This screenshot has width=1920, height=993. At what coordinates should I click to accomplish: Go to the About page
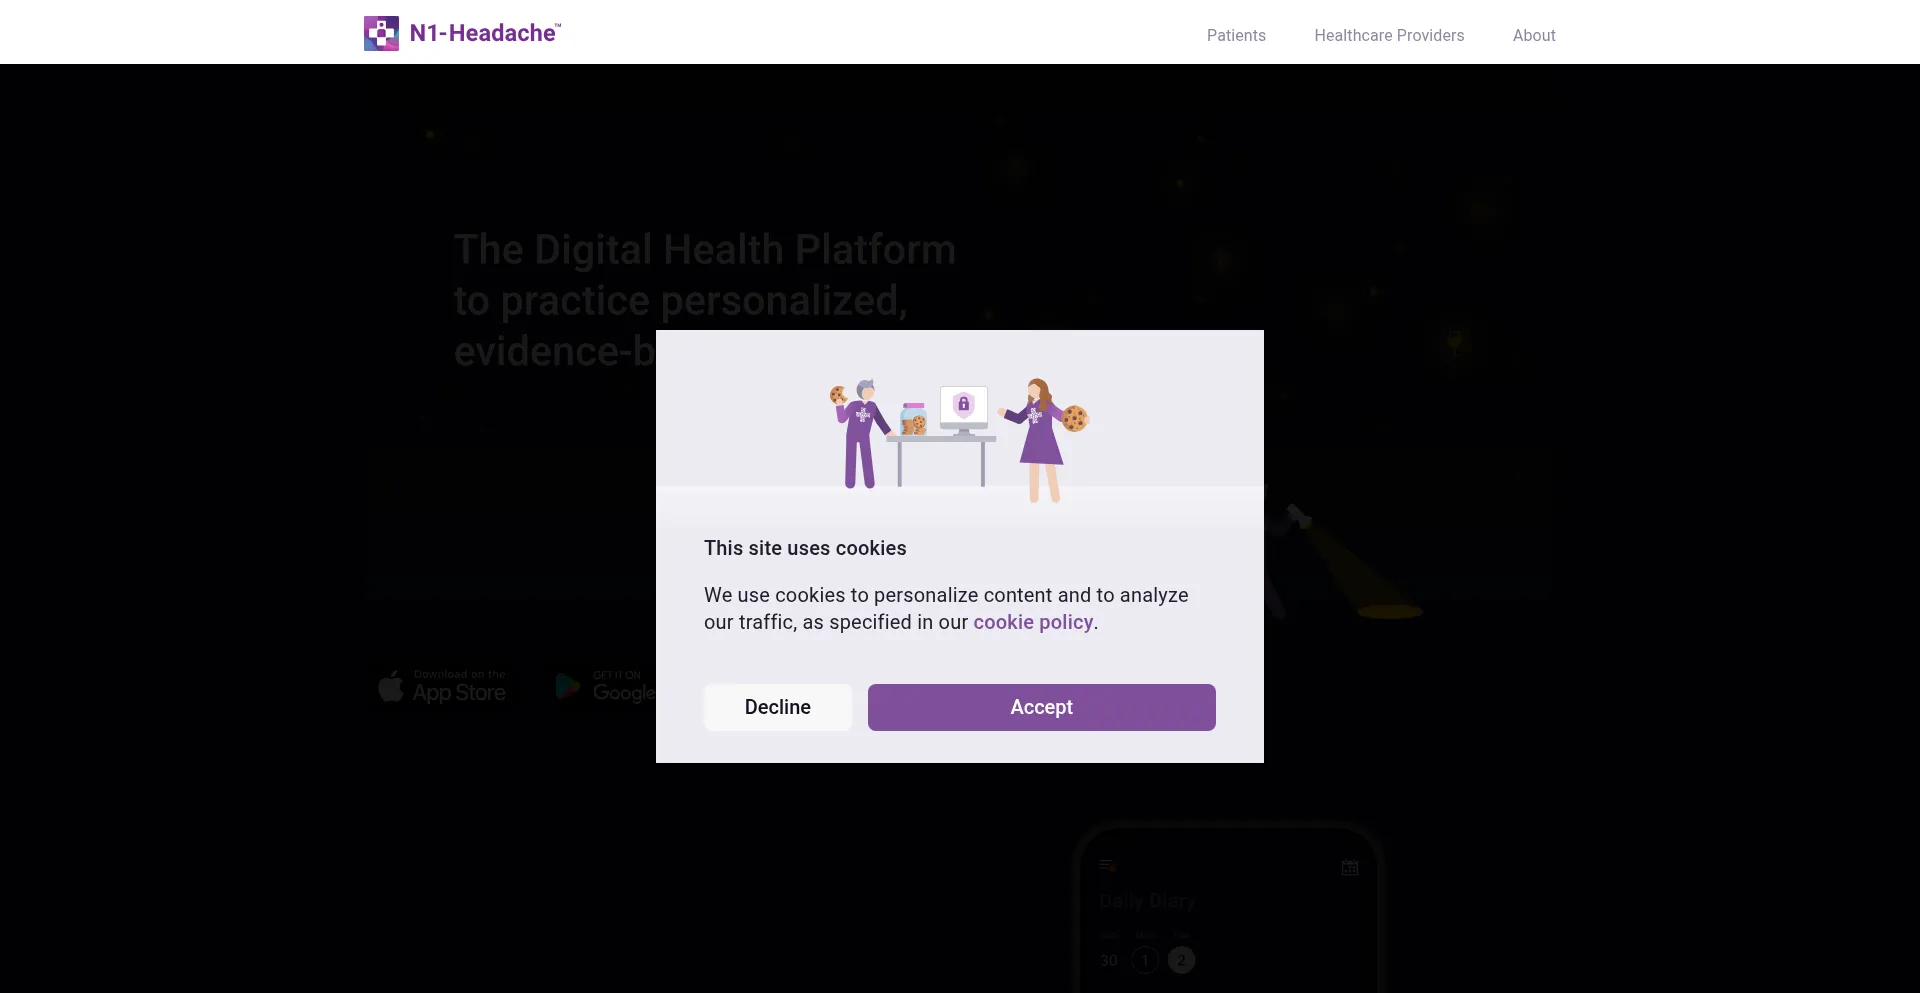pos(1533,35)
